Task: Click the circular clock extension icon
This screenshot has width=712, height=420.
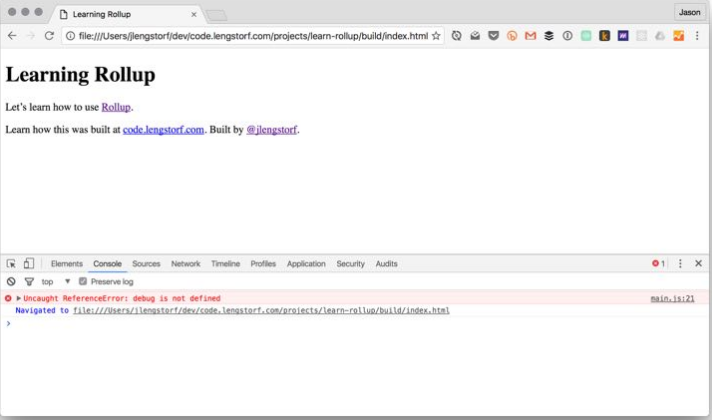Action: (x=456, y=36)
